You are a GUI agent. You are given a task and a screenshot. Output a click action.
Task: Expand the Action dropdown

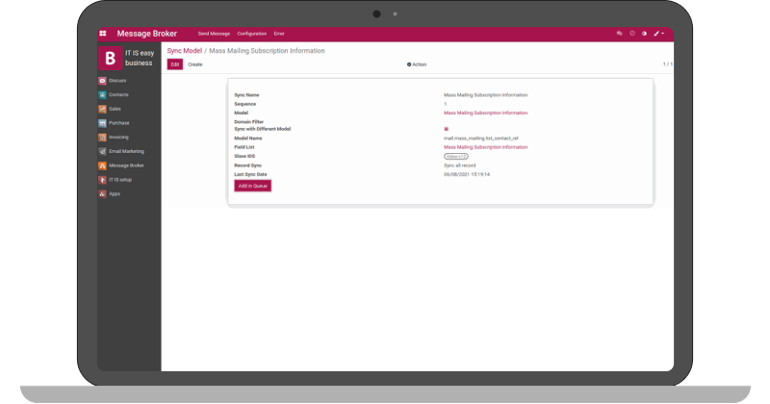click(x=417, y=64)
